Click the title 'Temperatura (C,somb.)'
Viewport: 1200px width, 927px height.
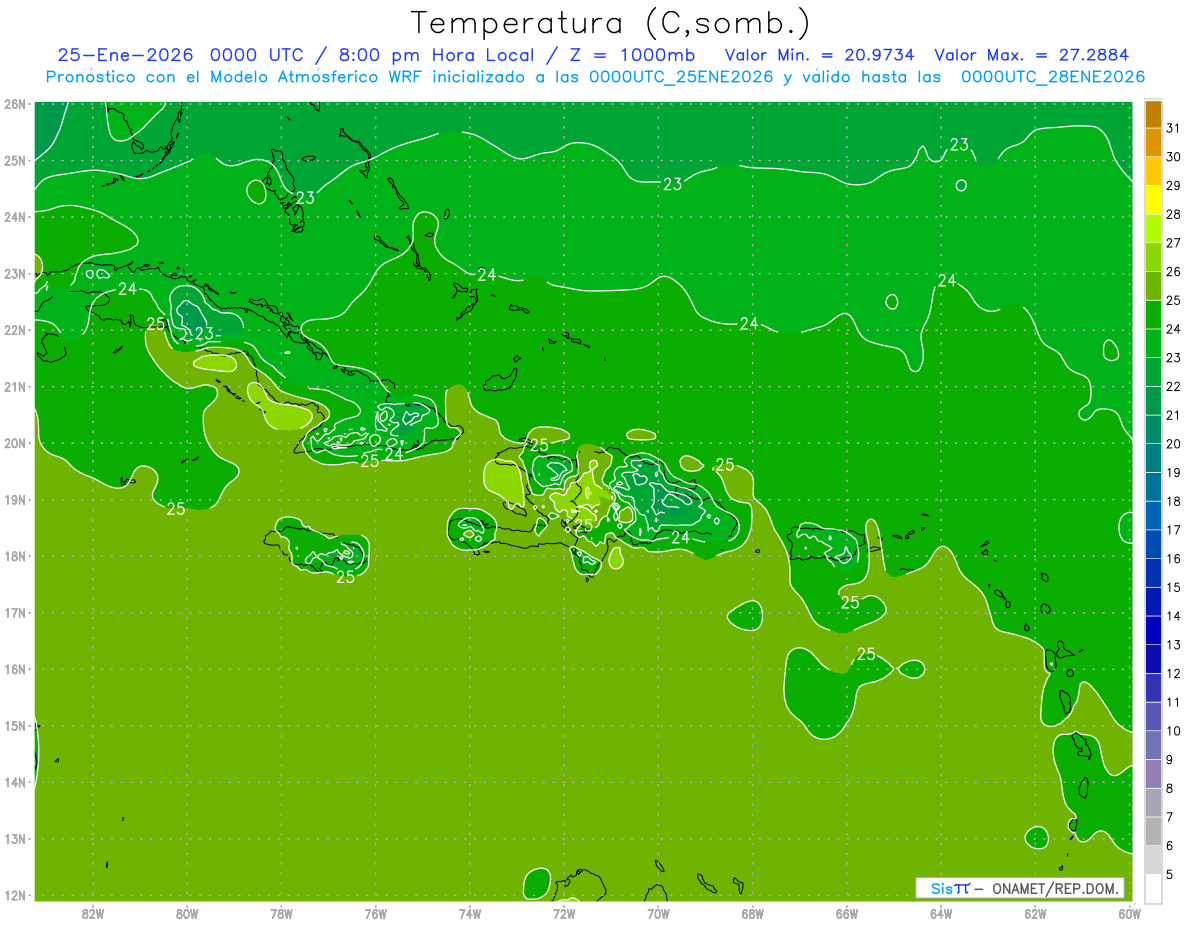click(610, 23)
